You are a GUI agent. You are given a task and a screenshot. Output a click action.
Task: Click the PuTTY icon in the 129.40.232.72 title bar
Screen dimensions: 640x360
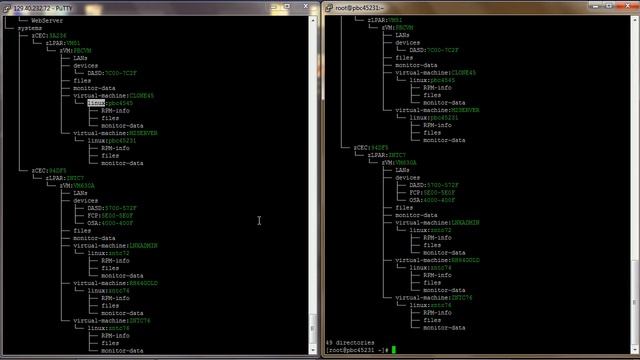tap(7, 8)
